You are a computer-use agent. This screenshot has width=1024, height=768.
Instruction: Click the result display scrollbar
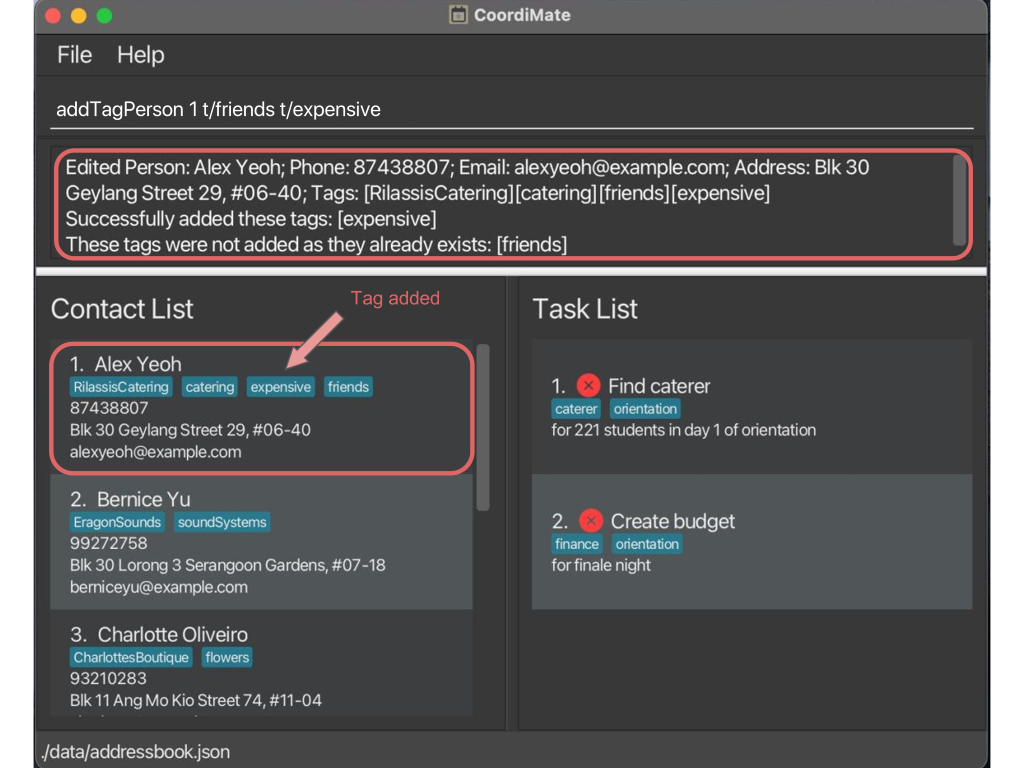[960, 200]
